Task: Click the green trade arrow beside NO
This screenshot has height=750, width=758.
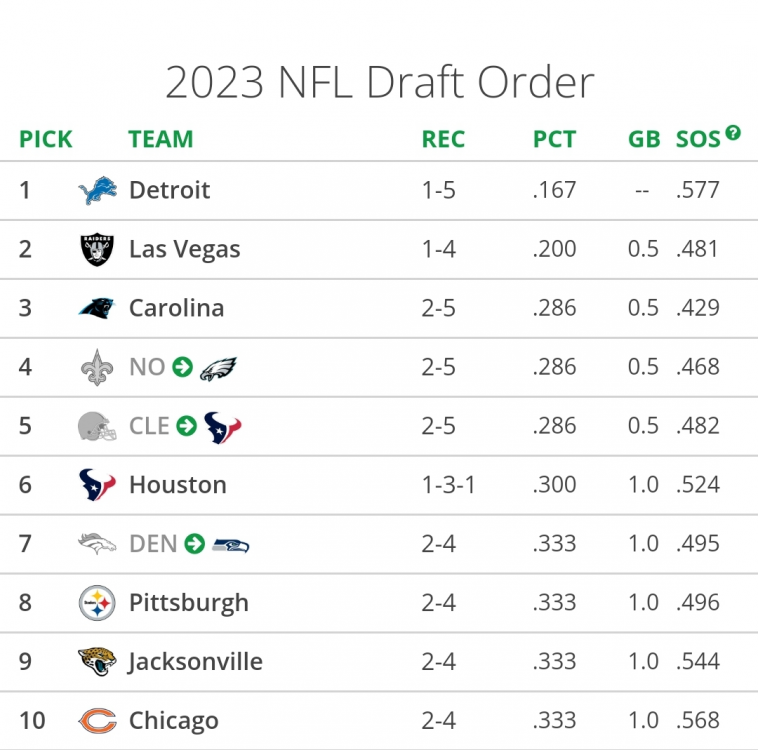Action: click(182, 367)
